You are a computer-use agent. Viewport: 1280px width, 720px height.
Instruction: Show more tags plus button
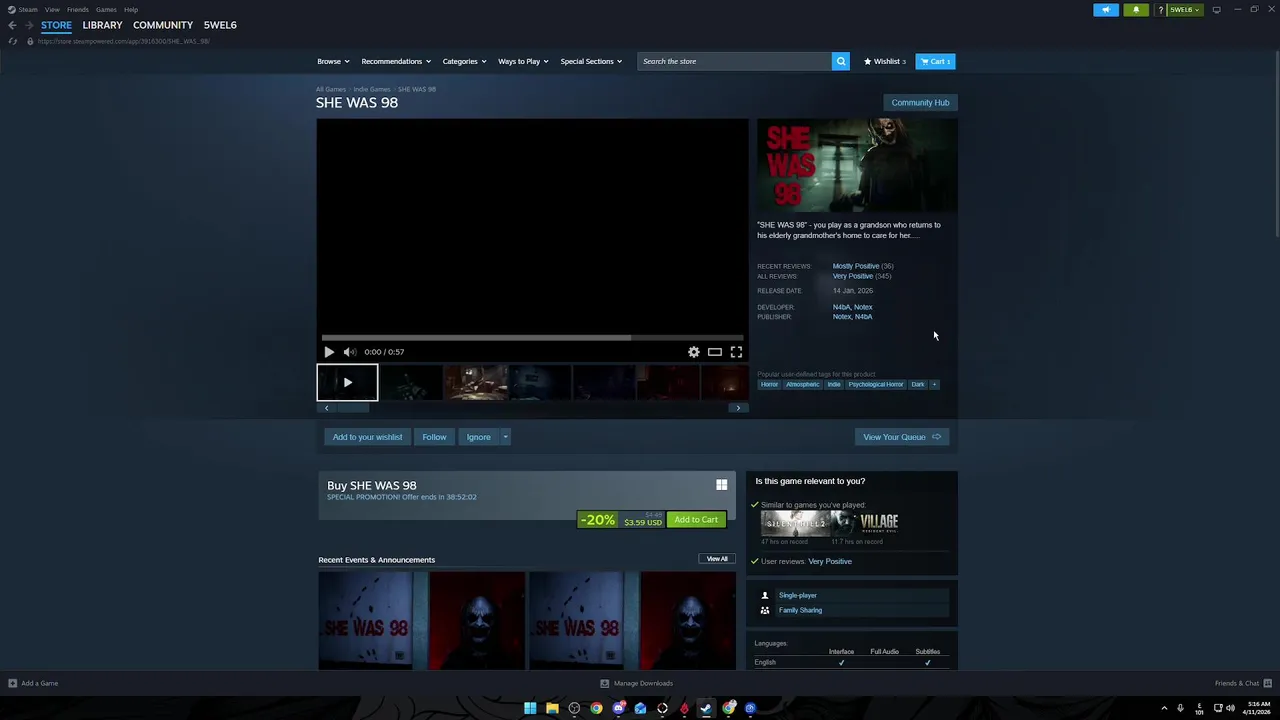tap(934, 384)
